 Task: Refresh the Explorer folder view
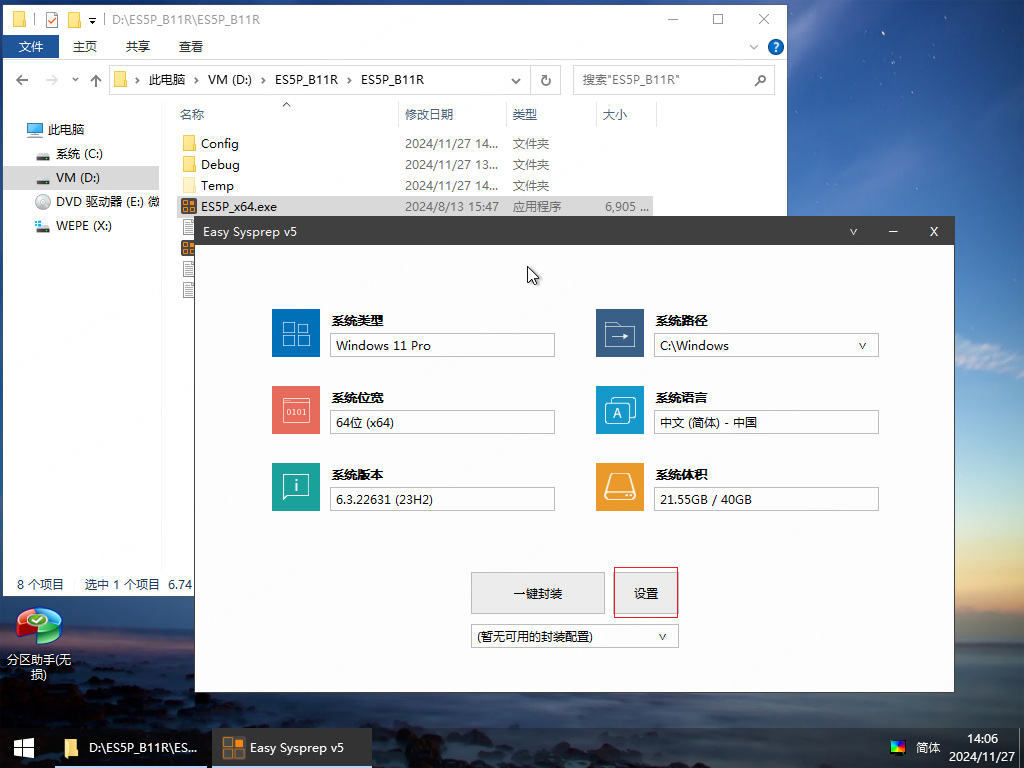[x=546, y=80]
